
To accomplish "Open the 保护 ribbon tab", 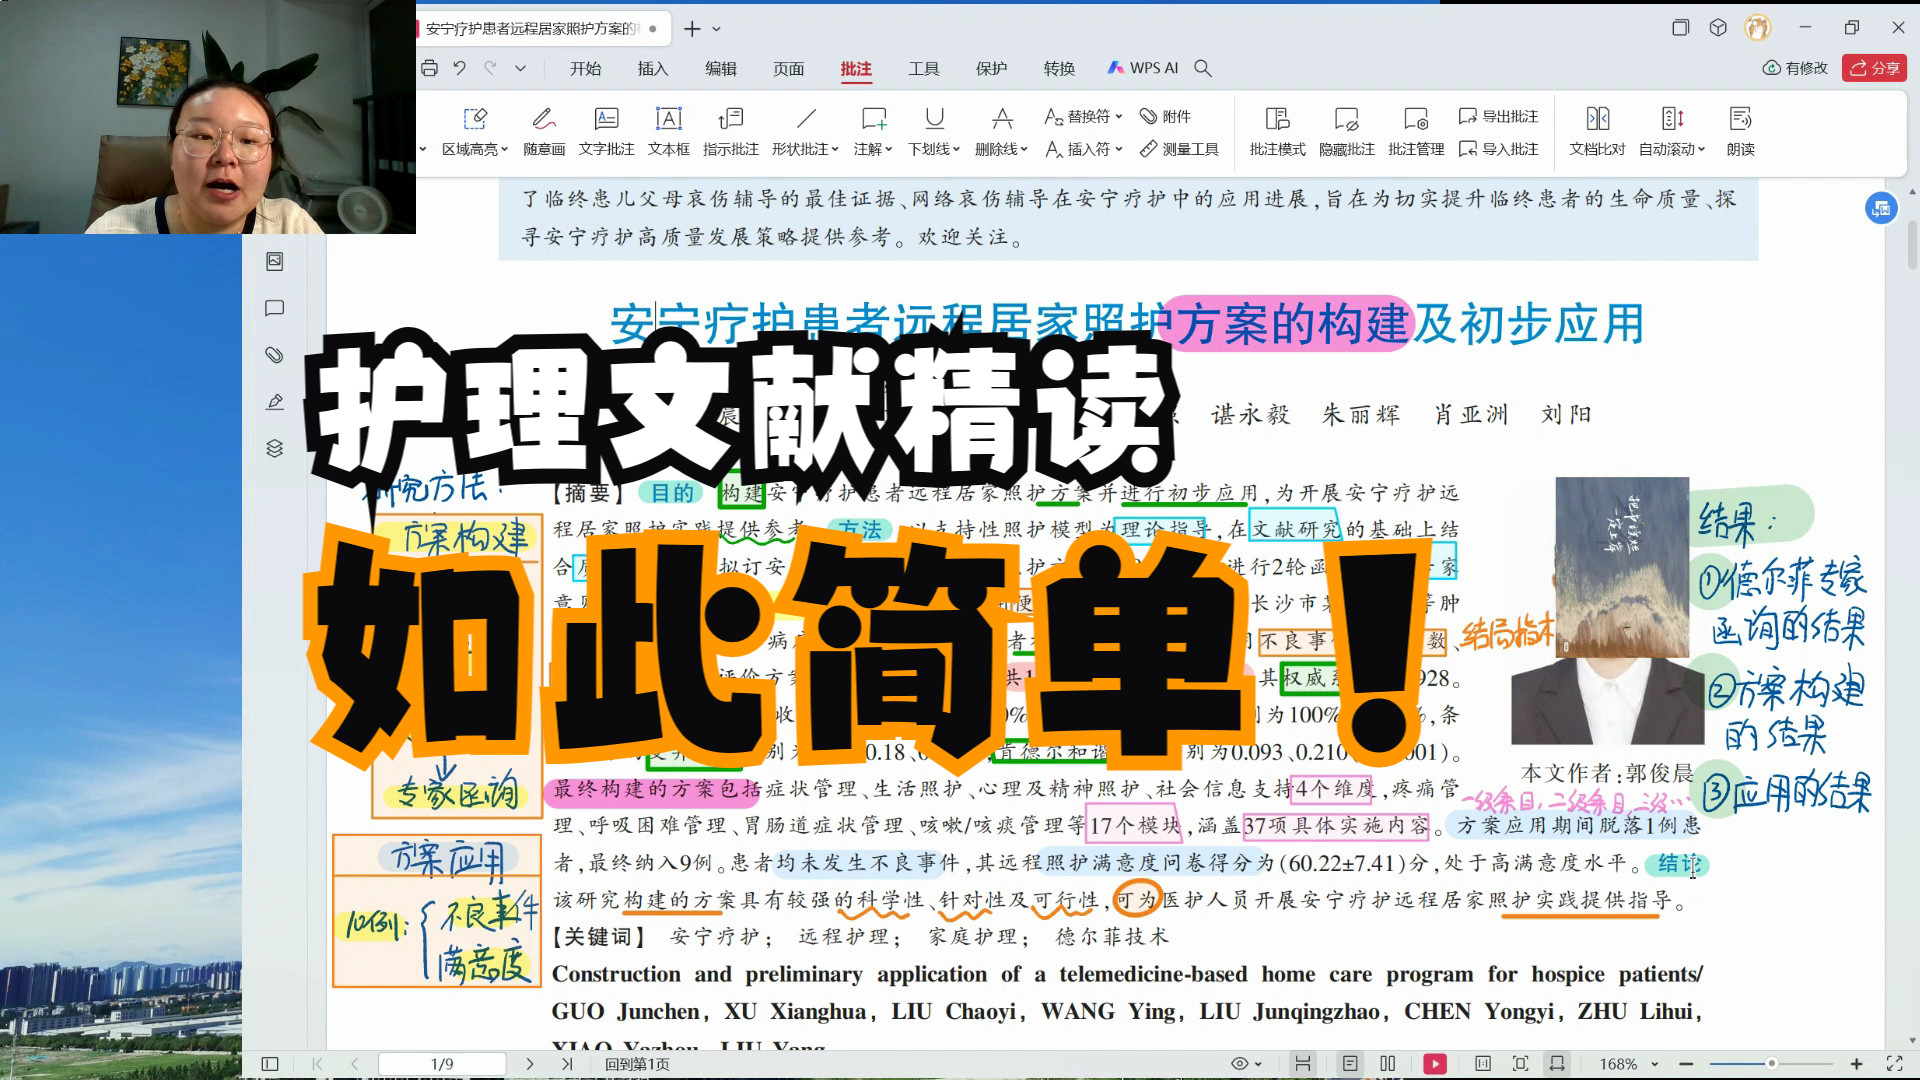I will pos(991,68).
